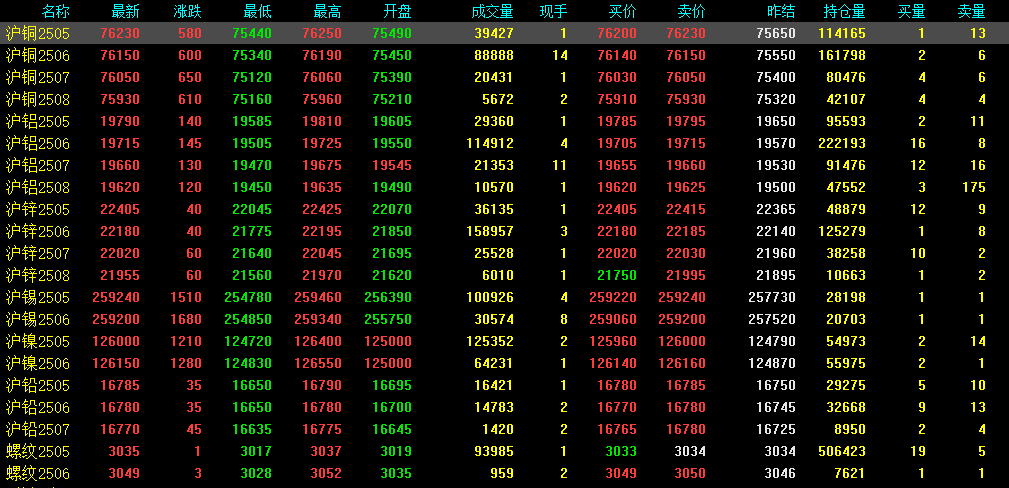
Task: Click sell volume 175 of 沪铝2508
Action: tap(974, 187)
